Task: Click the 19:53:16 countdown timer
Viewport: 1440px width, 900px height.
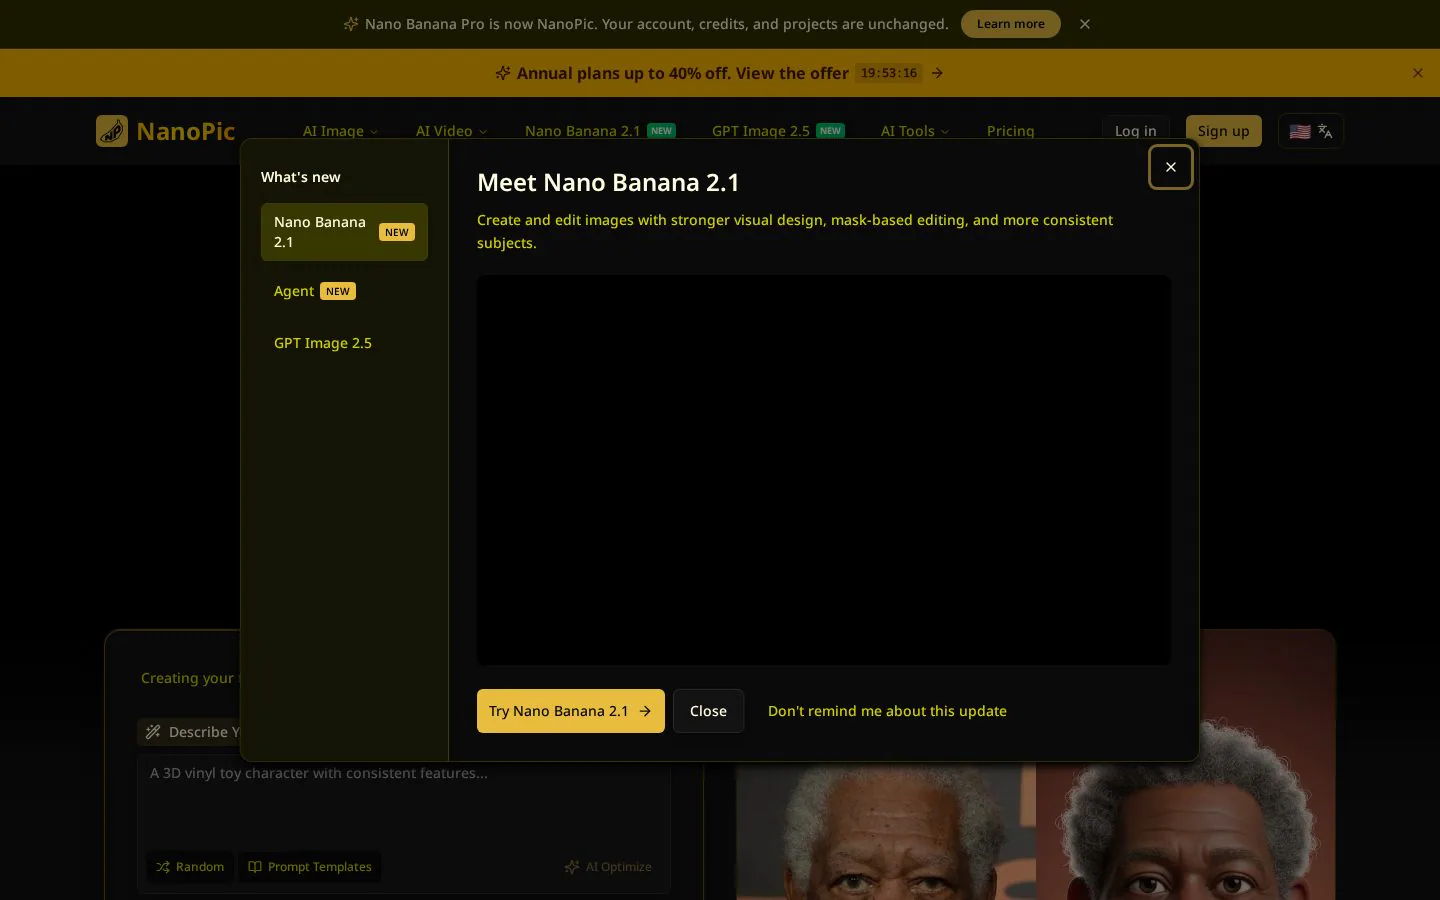Action: pos(889,73)
